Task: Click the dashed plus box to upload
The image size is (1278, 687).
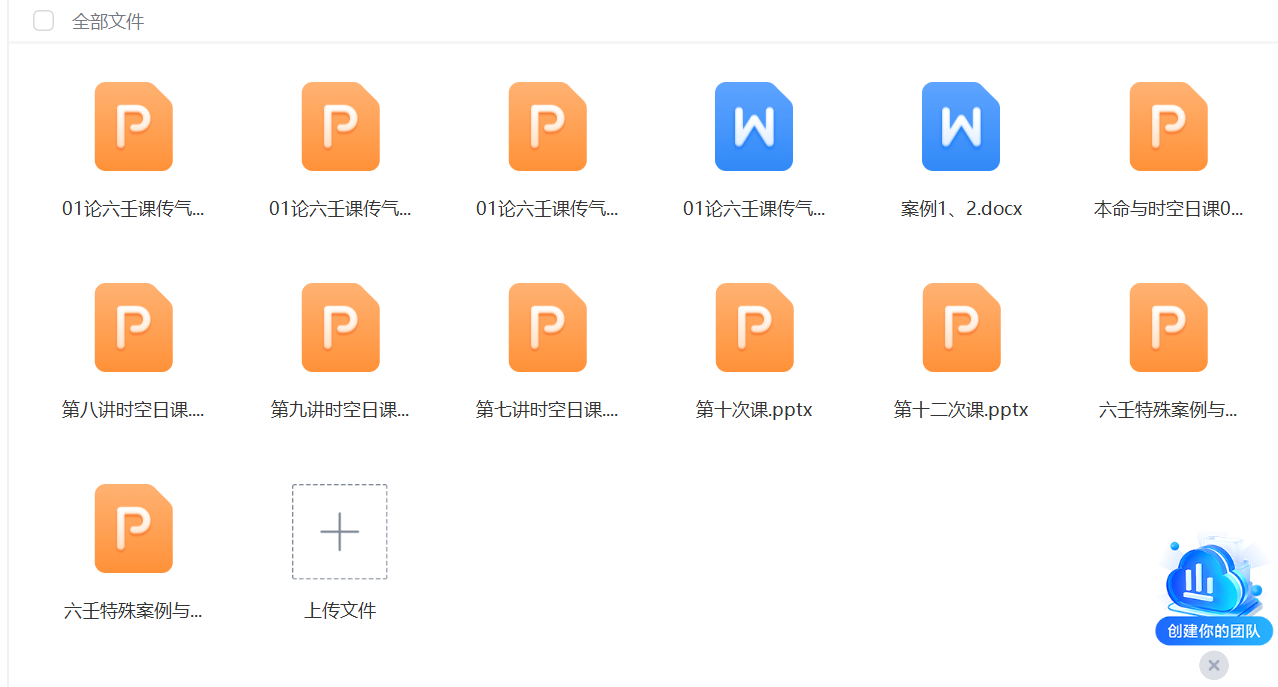Action: point(340,532)
